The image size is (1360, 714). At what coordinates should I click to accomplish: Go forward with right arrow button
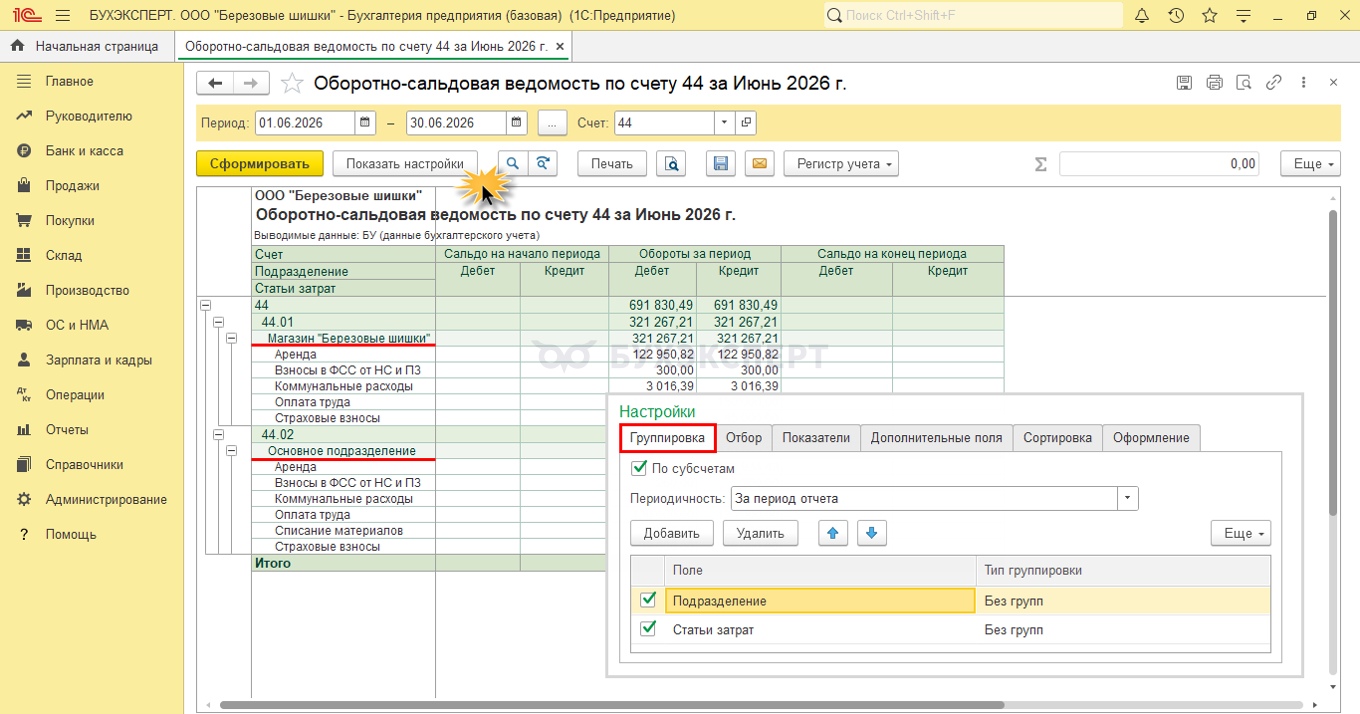click(x=251, y=83)
